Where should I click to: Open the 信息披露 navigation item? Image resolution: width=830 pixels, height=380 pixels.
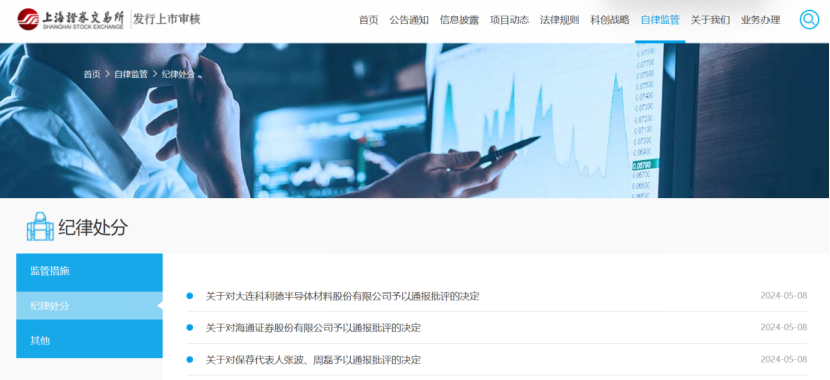[x=459, y=20]
